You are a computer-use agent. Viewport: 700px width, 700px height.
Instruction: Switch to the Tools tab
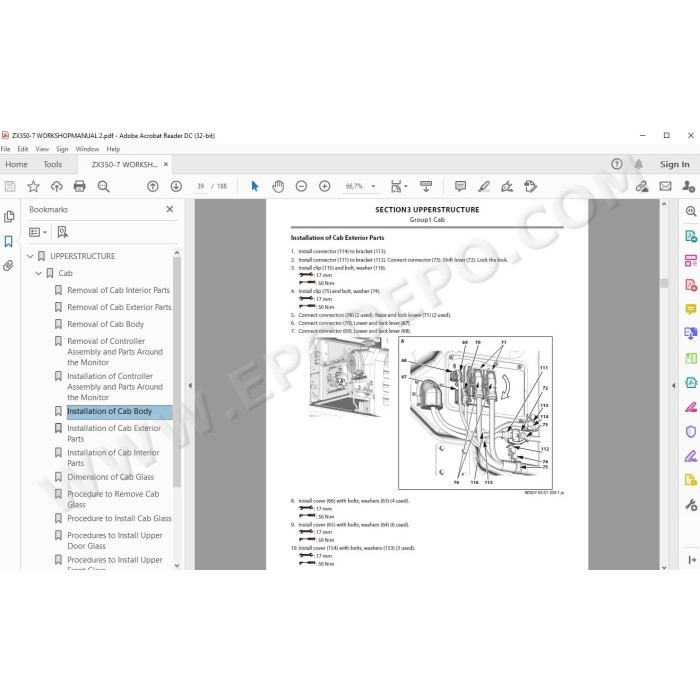click(53, 164)
